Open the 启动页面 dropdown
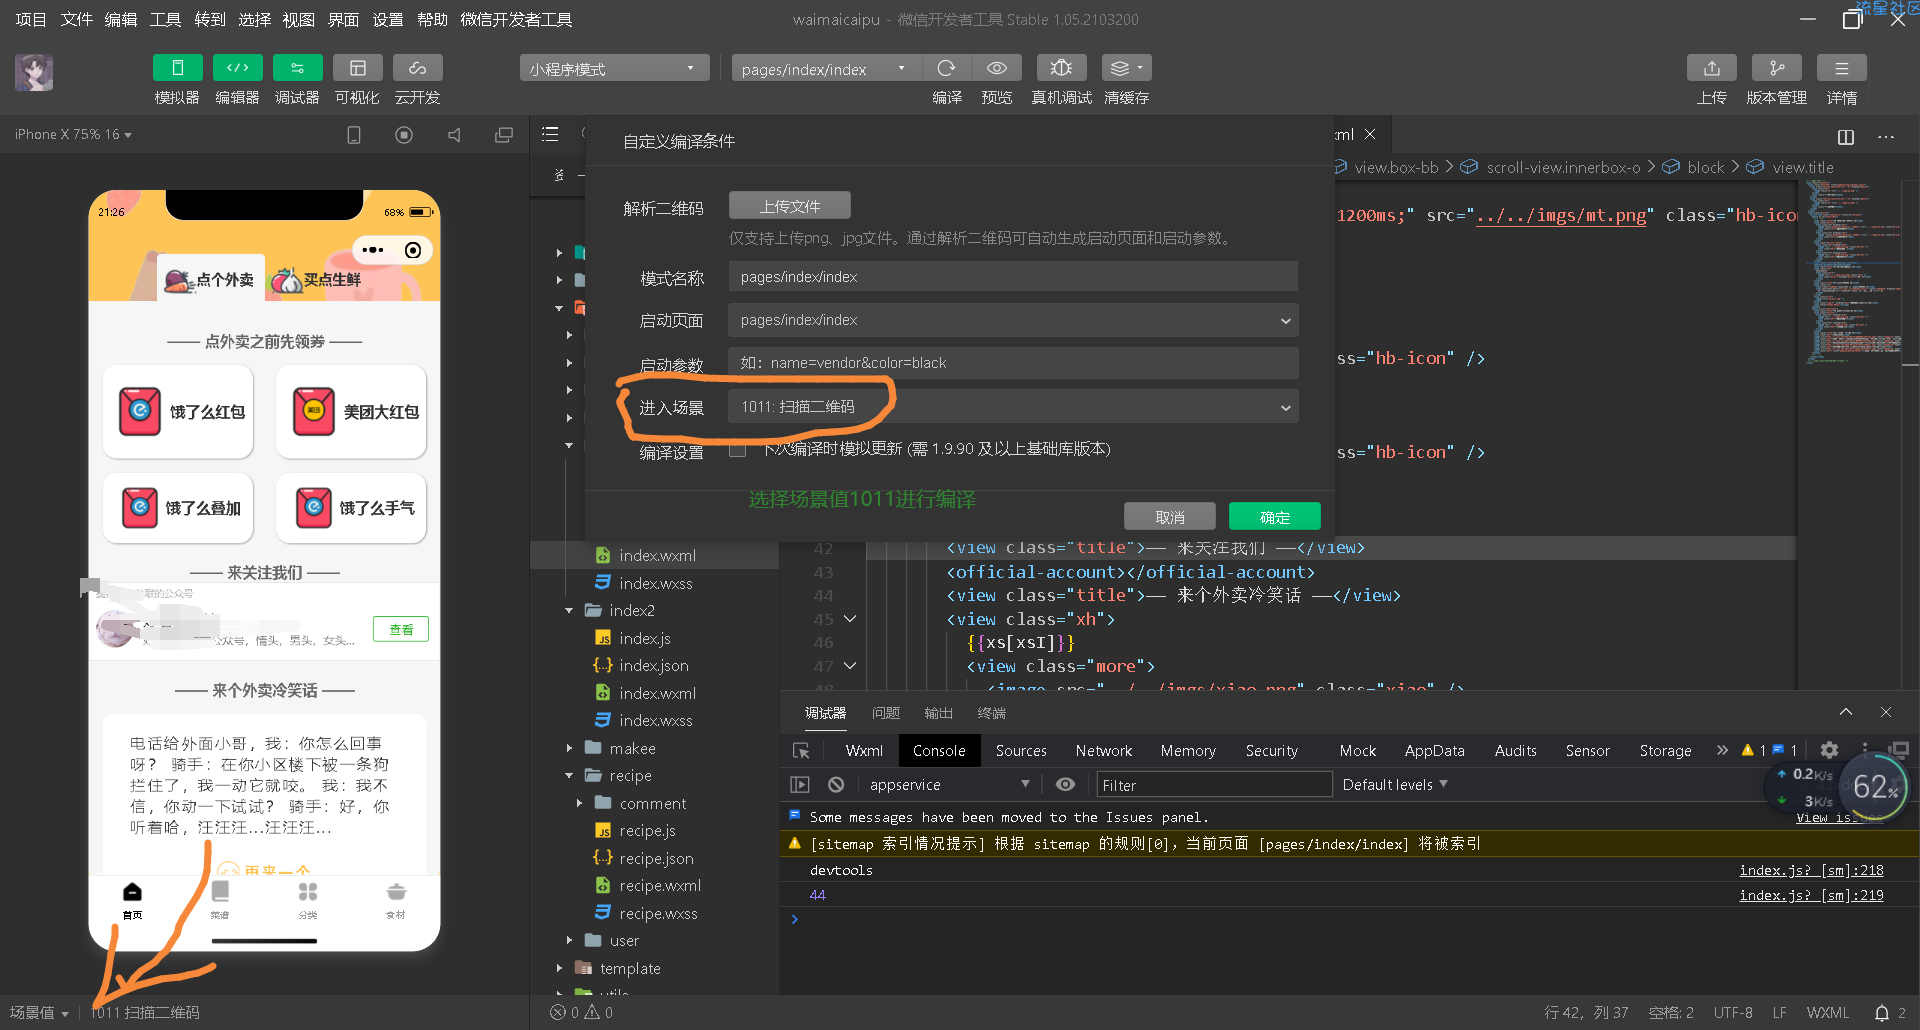The width and height of the screenshot is (1920, 1030). coord(1013,320)
